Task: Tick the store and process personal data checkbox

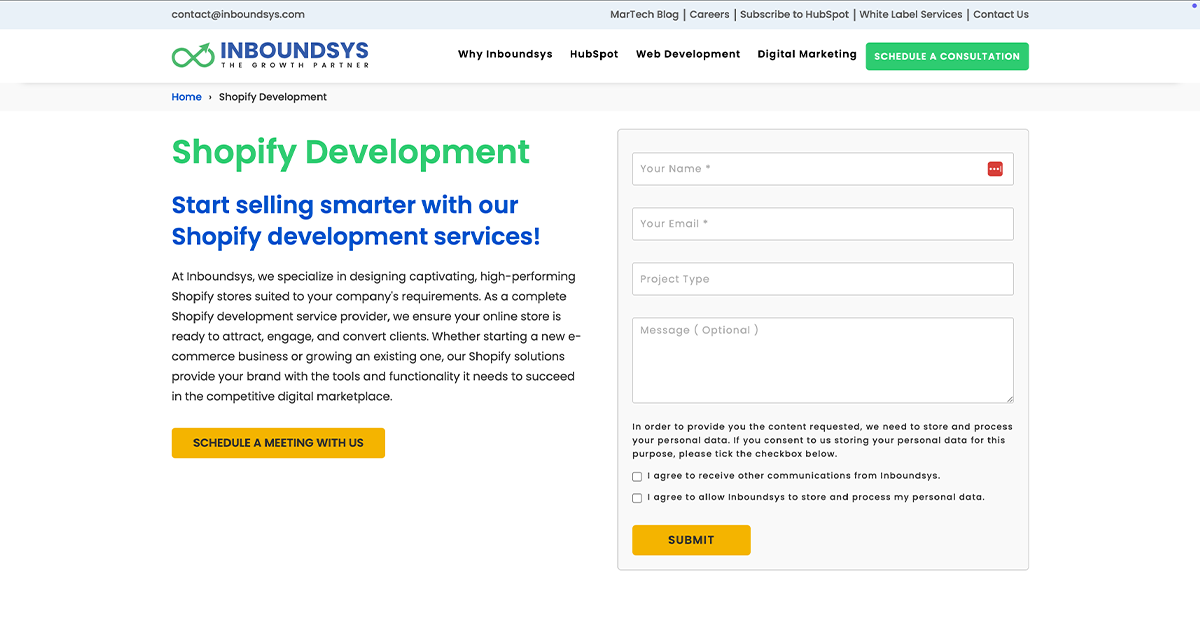Action: point(637,498)
